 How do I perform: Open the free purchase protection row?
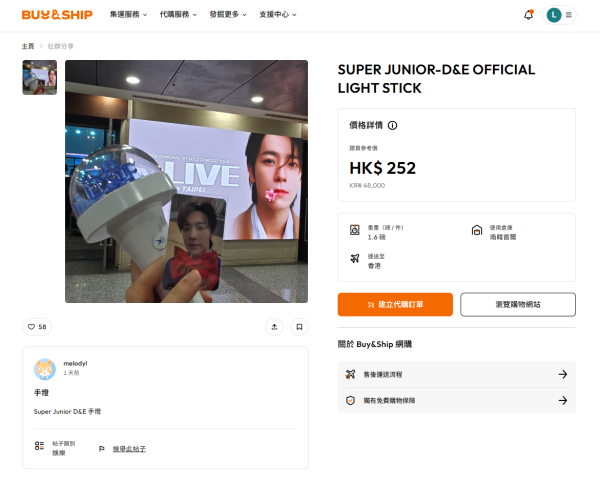point(457,400)
